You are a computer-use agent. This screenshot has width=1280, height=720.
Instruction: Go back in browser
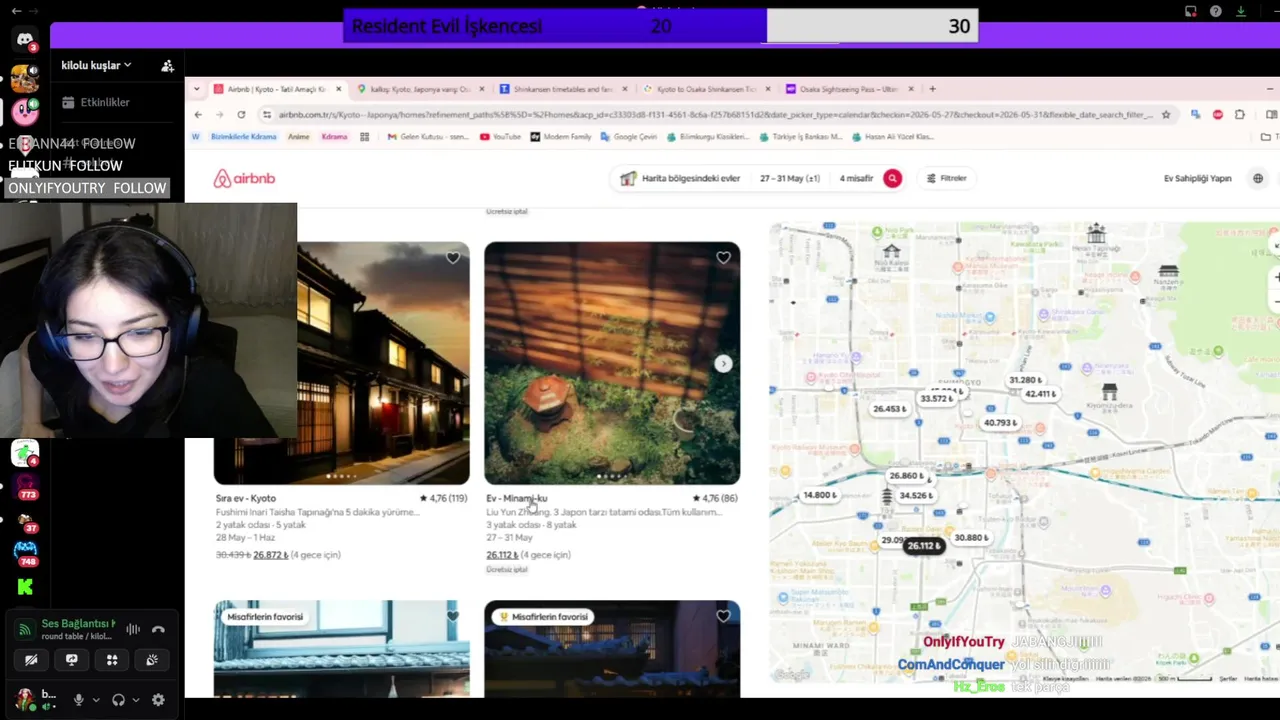click(x=198, y=115)
